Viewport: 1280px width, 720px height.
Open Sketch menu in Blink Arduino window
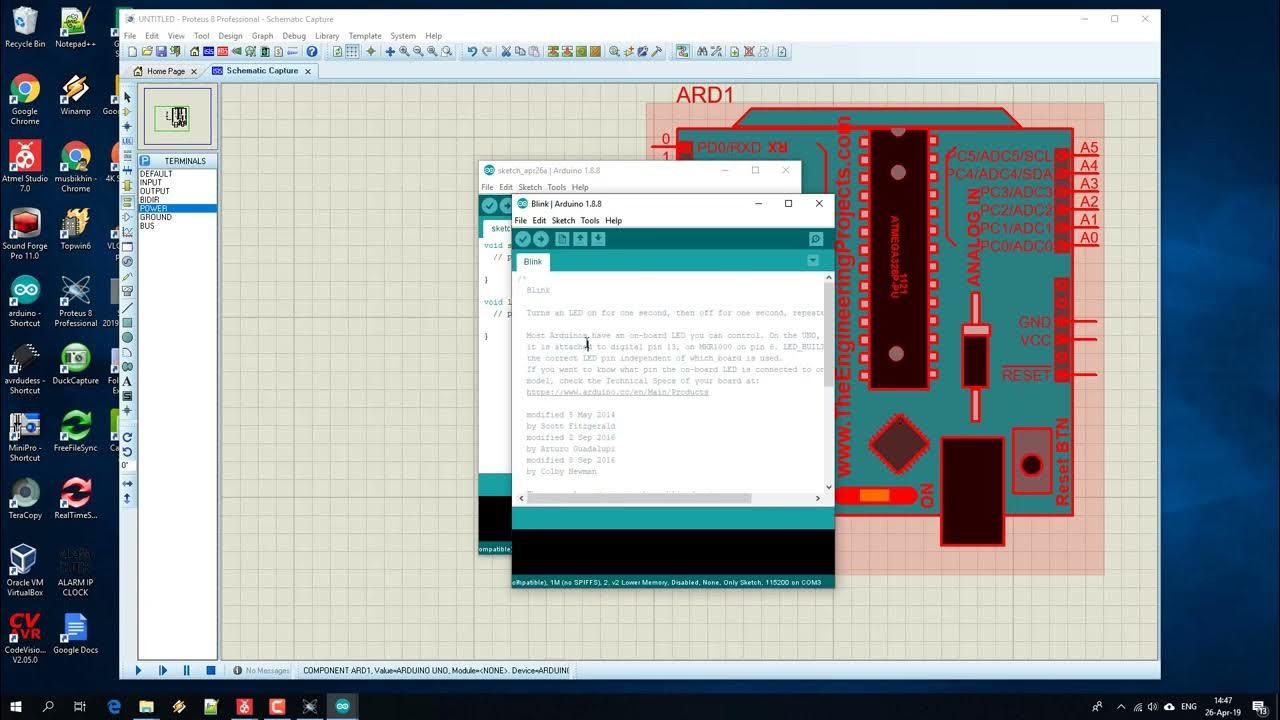(564, 220)
